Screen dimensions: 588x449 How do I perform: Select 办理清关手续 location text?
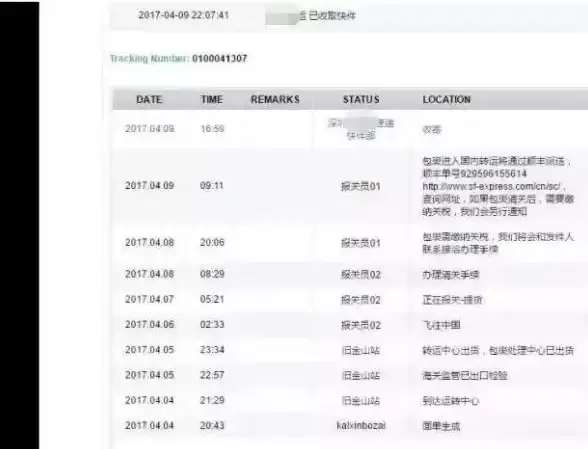(451, 275)
